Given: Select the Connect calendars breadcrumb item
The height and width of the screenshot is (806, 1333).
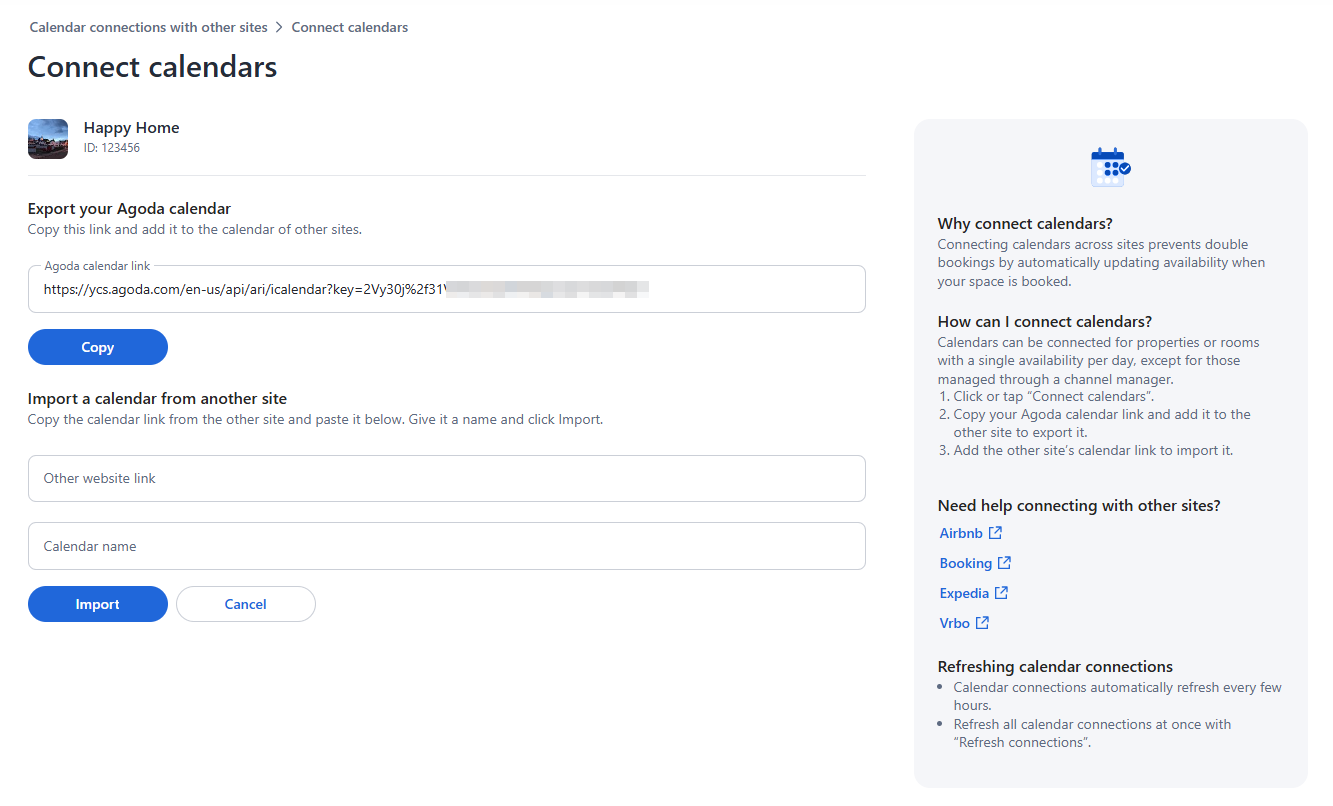Looking at the screenshot, I should coord(349,28).
